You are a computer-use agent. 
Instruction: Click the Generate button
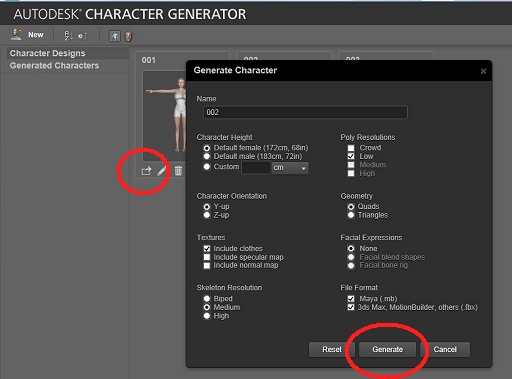(x=388, y=349)
